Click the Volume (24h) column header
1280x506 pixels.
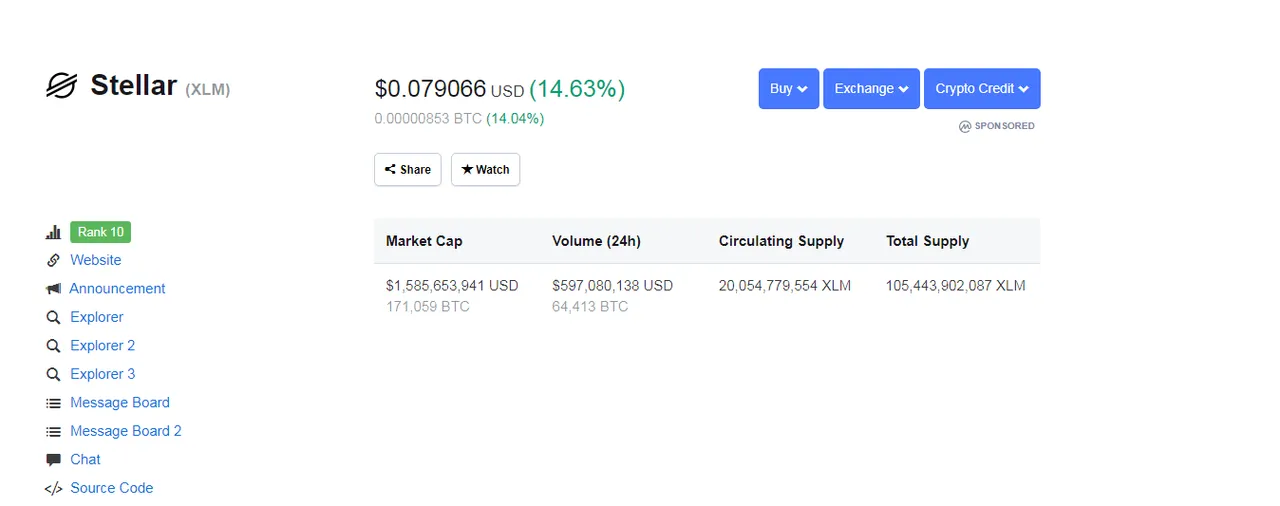point(596,241)
